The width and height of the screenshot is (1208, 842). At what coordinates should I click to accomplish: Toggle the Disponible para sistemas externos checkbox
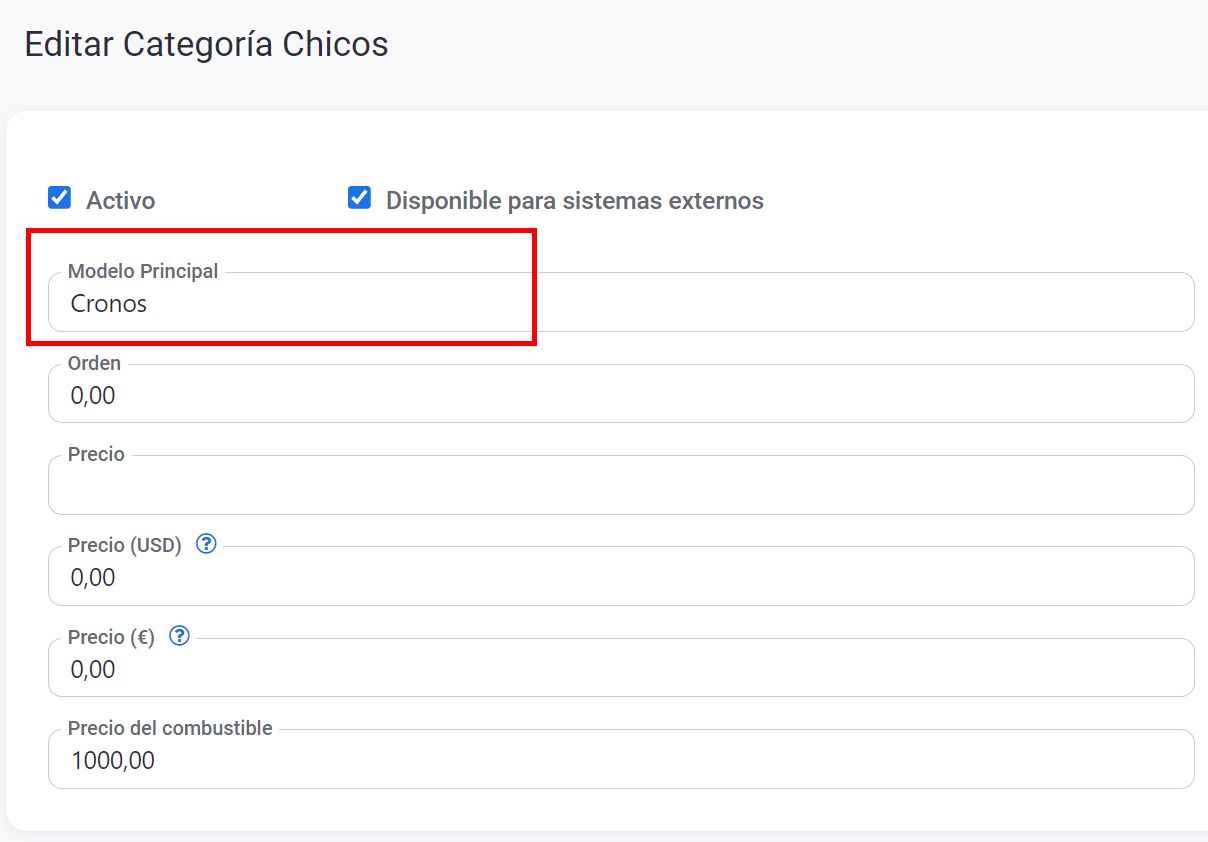[x=359, y=198]
